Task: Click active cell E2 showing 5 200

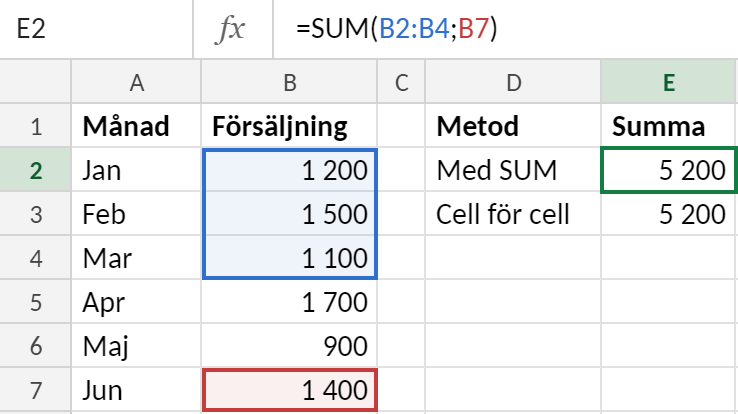Action: 669,169
